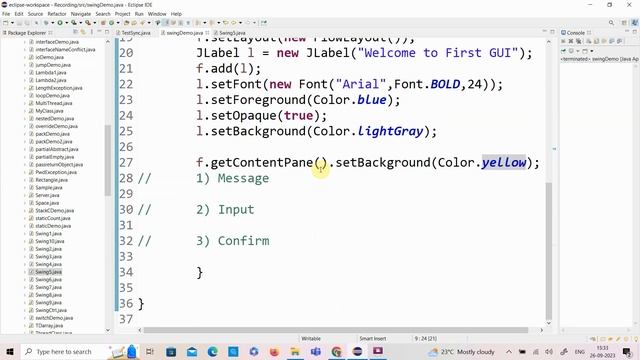640x360 pixels.
Task: Maximize the Console view
Action: point(635,32)
